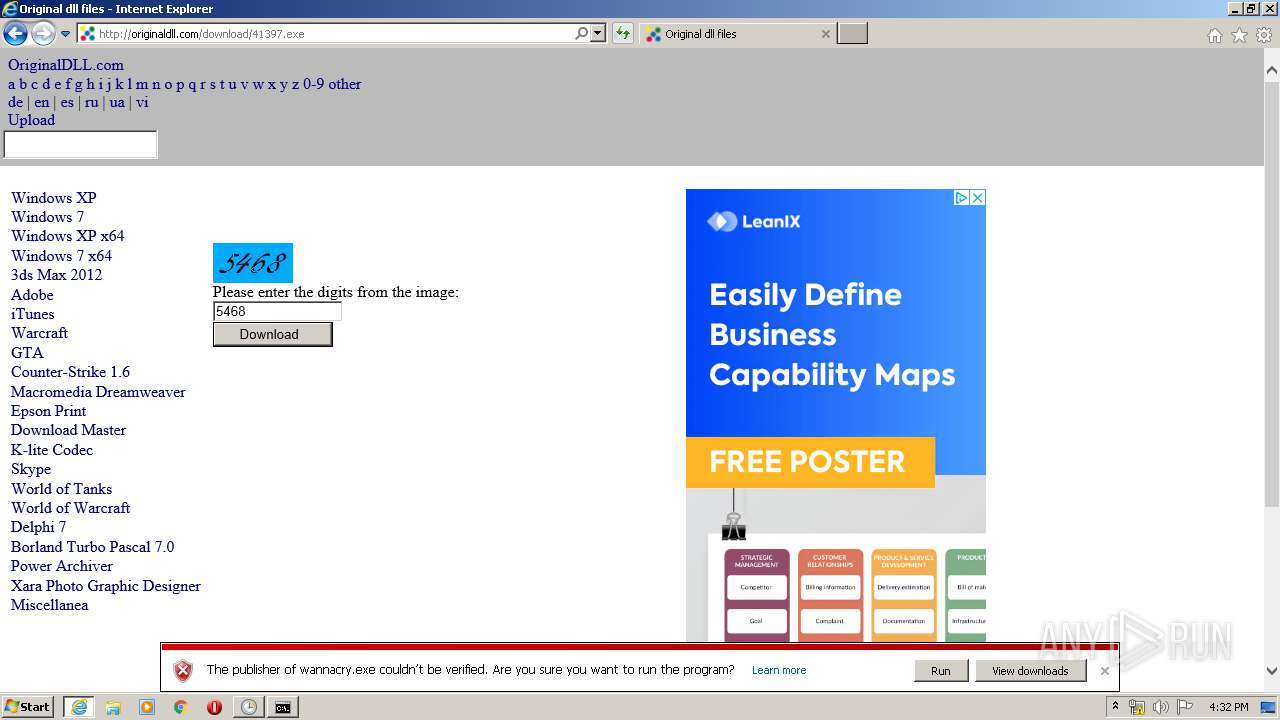Open the World of Tanks category
Screen dimensions: 1280x720
[61, 489]
